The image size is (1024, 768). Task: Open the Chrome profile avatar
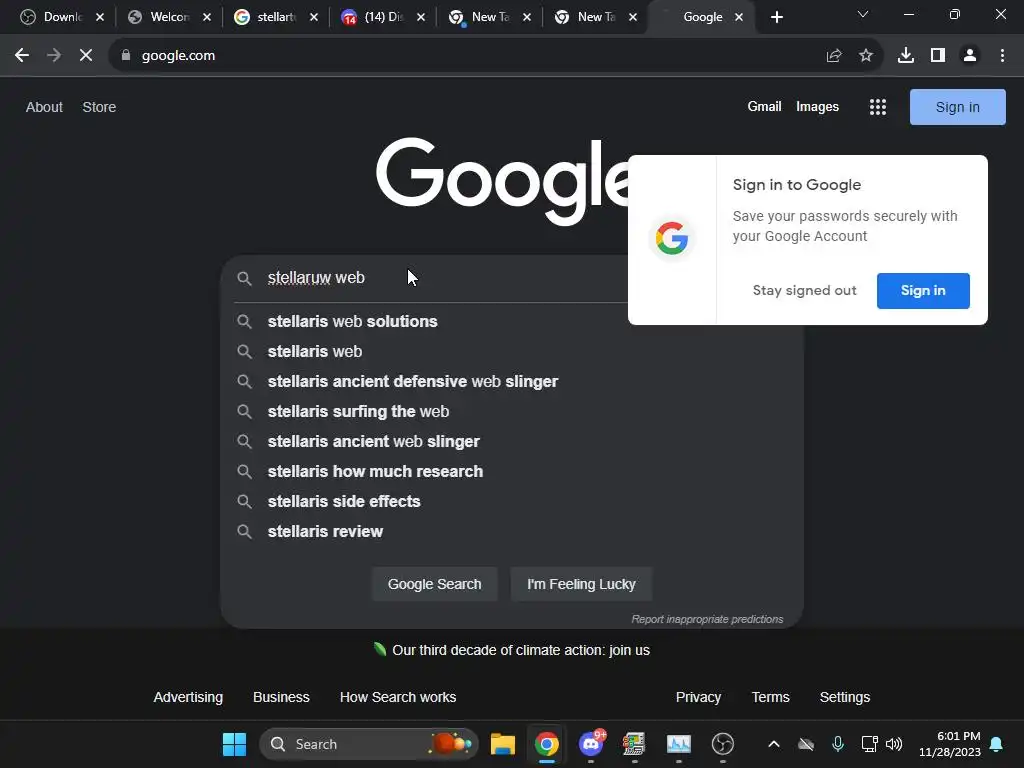(x=970, y=56)
